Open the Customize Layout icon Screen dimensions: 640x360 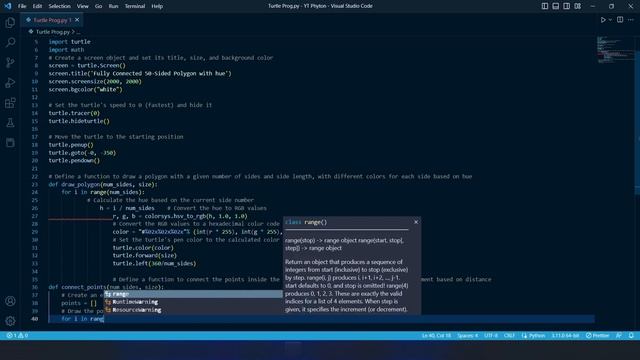578,6
